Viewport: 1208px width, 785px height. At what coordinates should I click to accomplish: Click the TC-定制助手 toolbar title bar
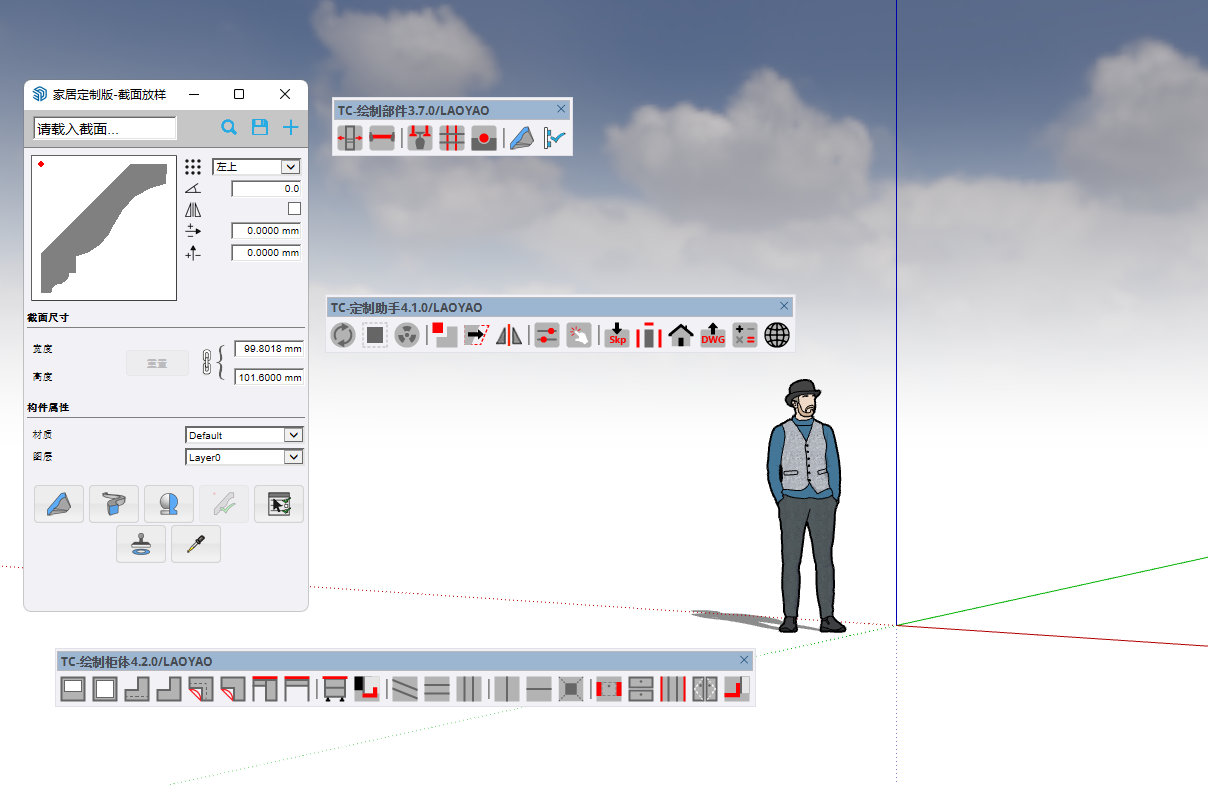coord(550,307)
